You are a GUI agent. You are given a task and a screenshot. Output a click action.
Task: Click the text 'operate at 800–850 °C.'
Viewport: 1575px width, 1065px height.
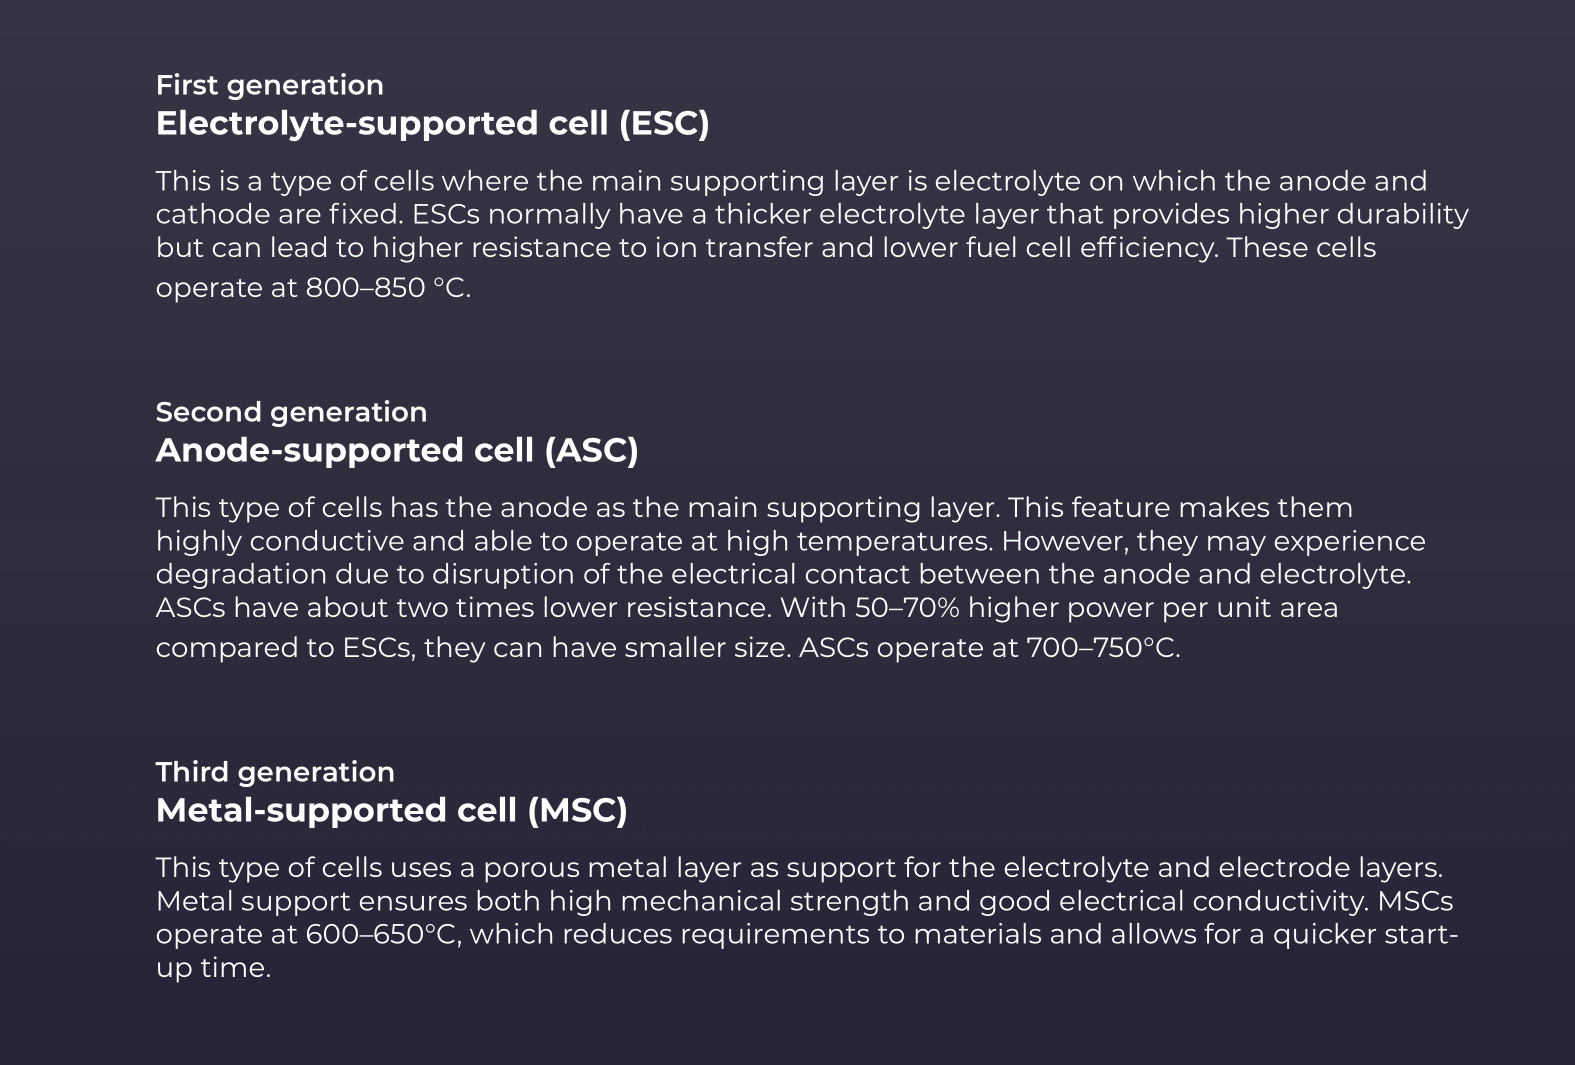313,288
